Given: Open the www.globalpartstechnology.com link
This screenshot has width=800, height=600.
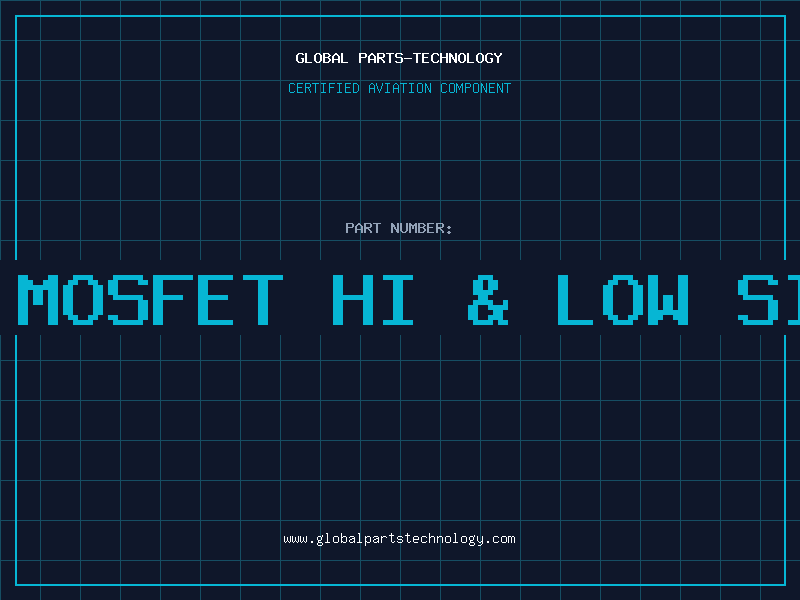Looking at the screenshot, I should 399,539.
